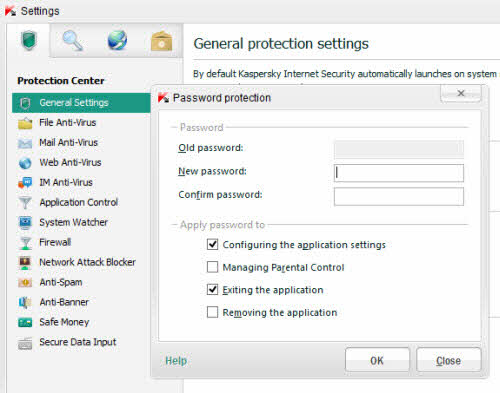Open the Advanced Settings box tab
The image size is (500, 393).
(x=161, y=41)
